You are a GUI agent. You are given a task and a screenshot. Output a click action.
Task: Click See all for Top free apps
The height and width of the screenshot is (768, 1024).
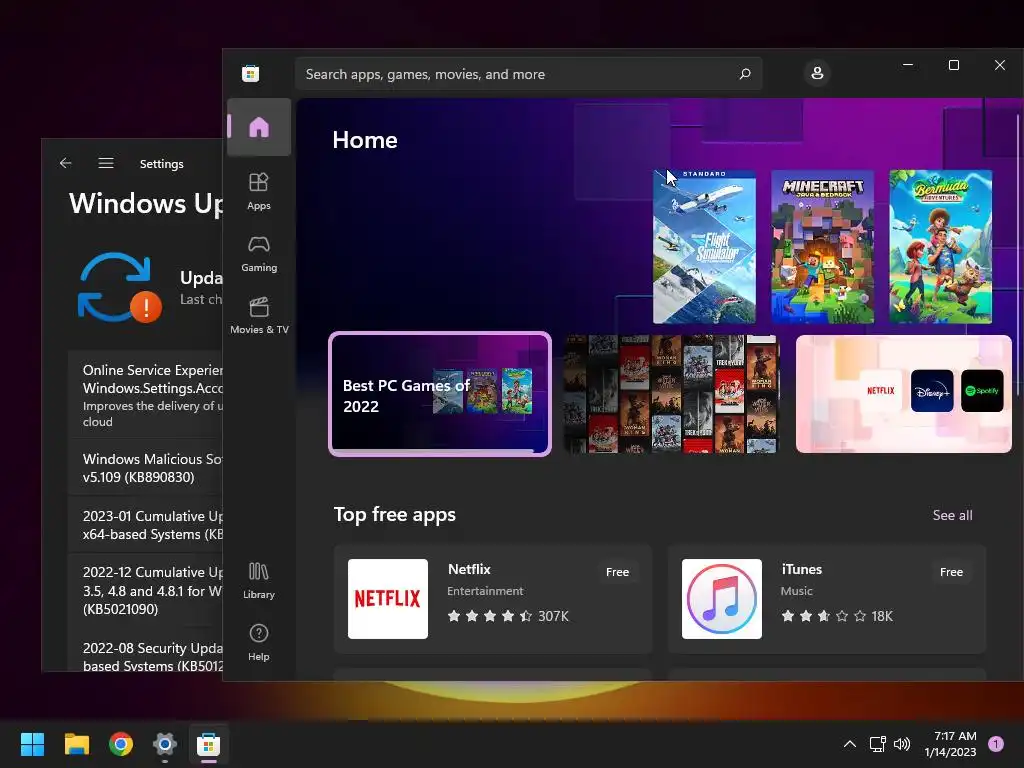click(952, 515)
